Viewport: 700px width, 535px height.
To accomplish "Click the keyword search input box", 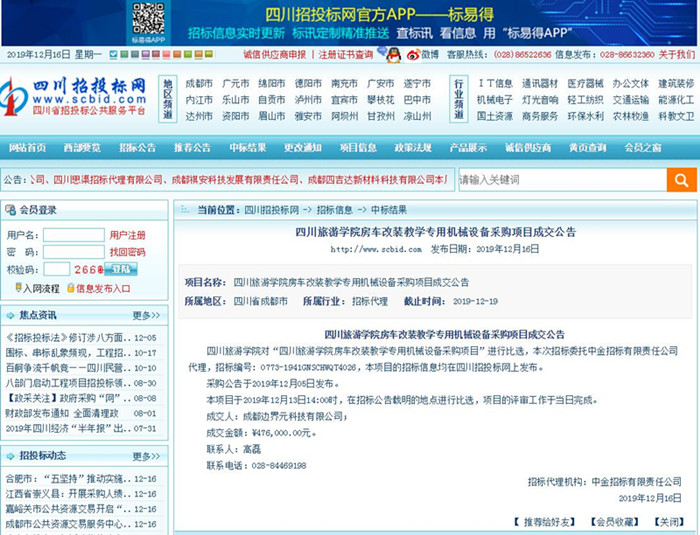I will tap(563, 180).
